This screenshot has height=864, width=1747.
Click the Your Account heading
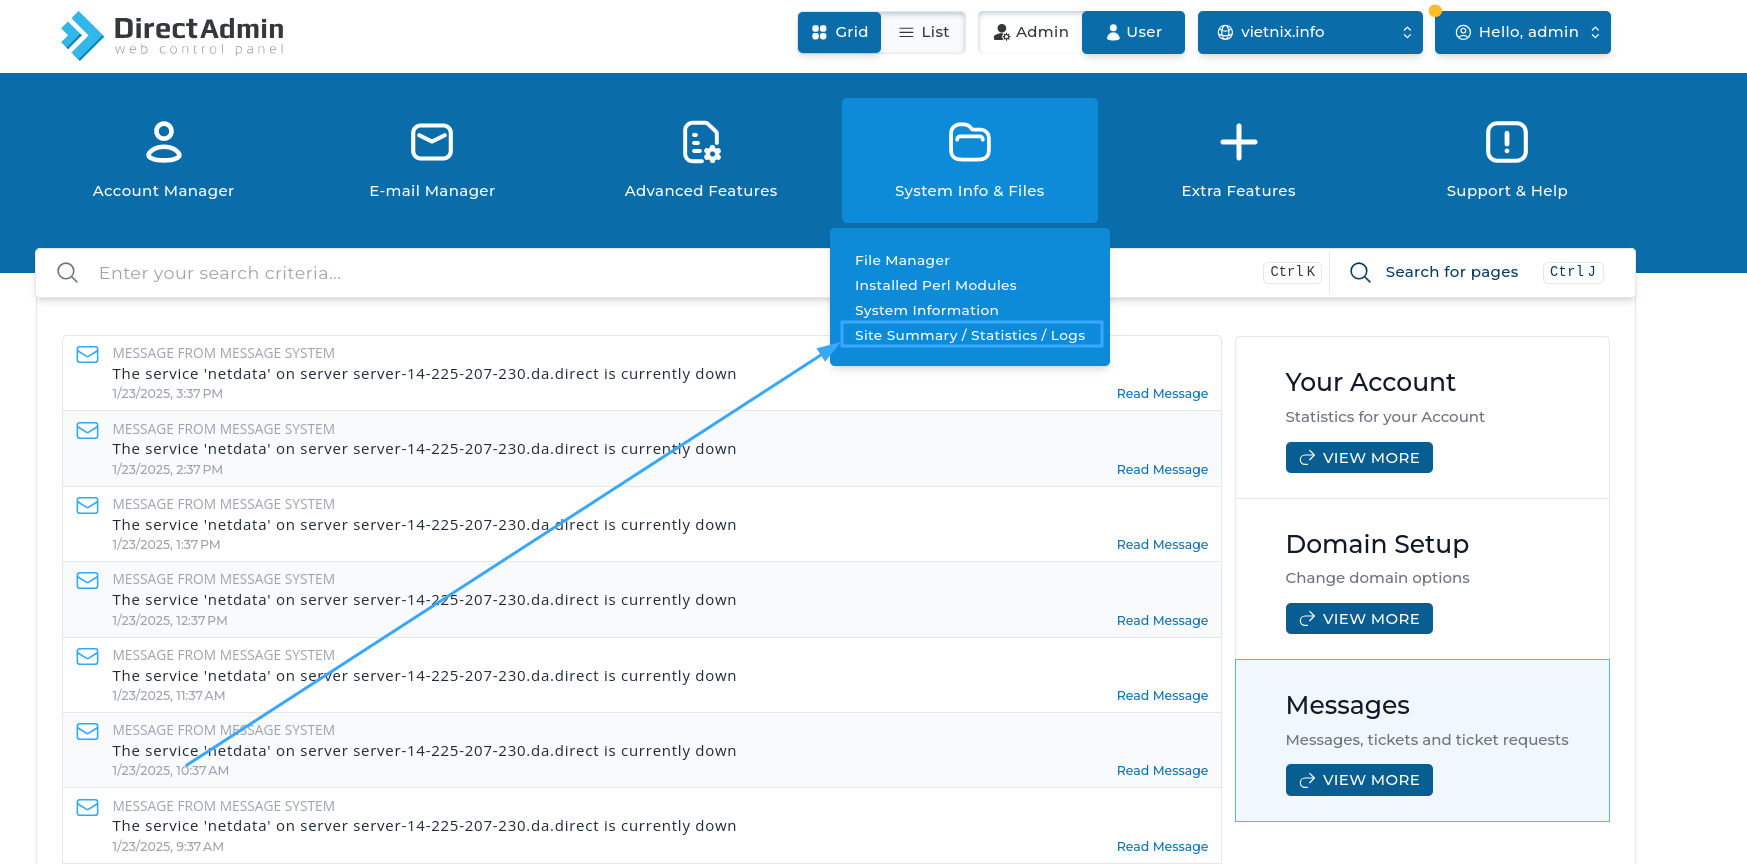1370,382
